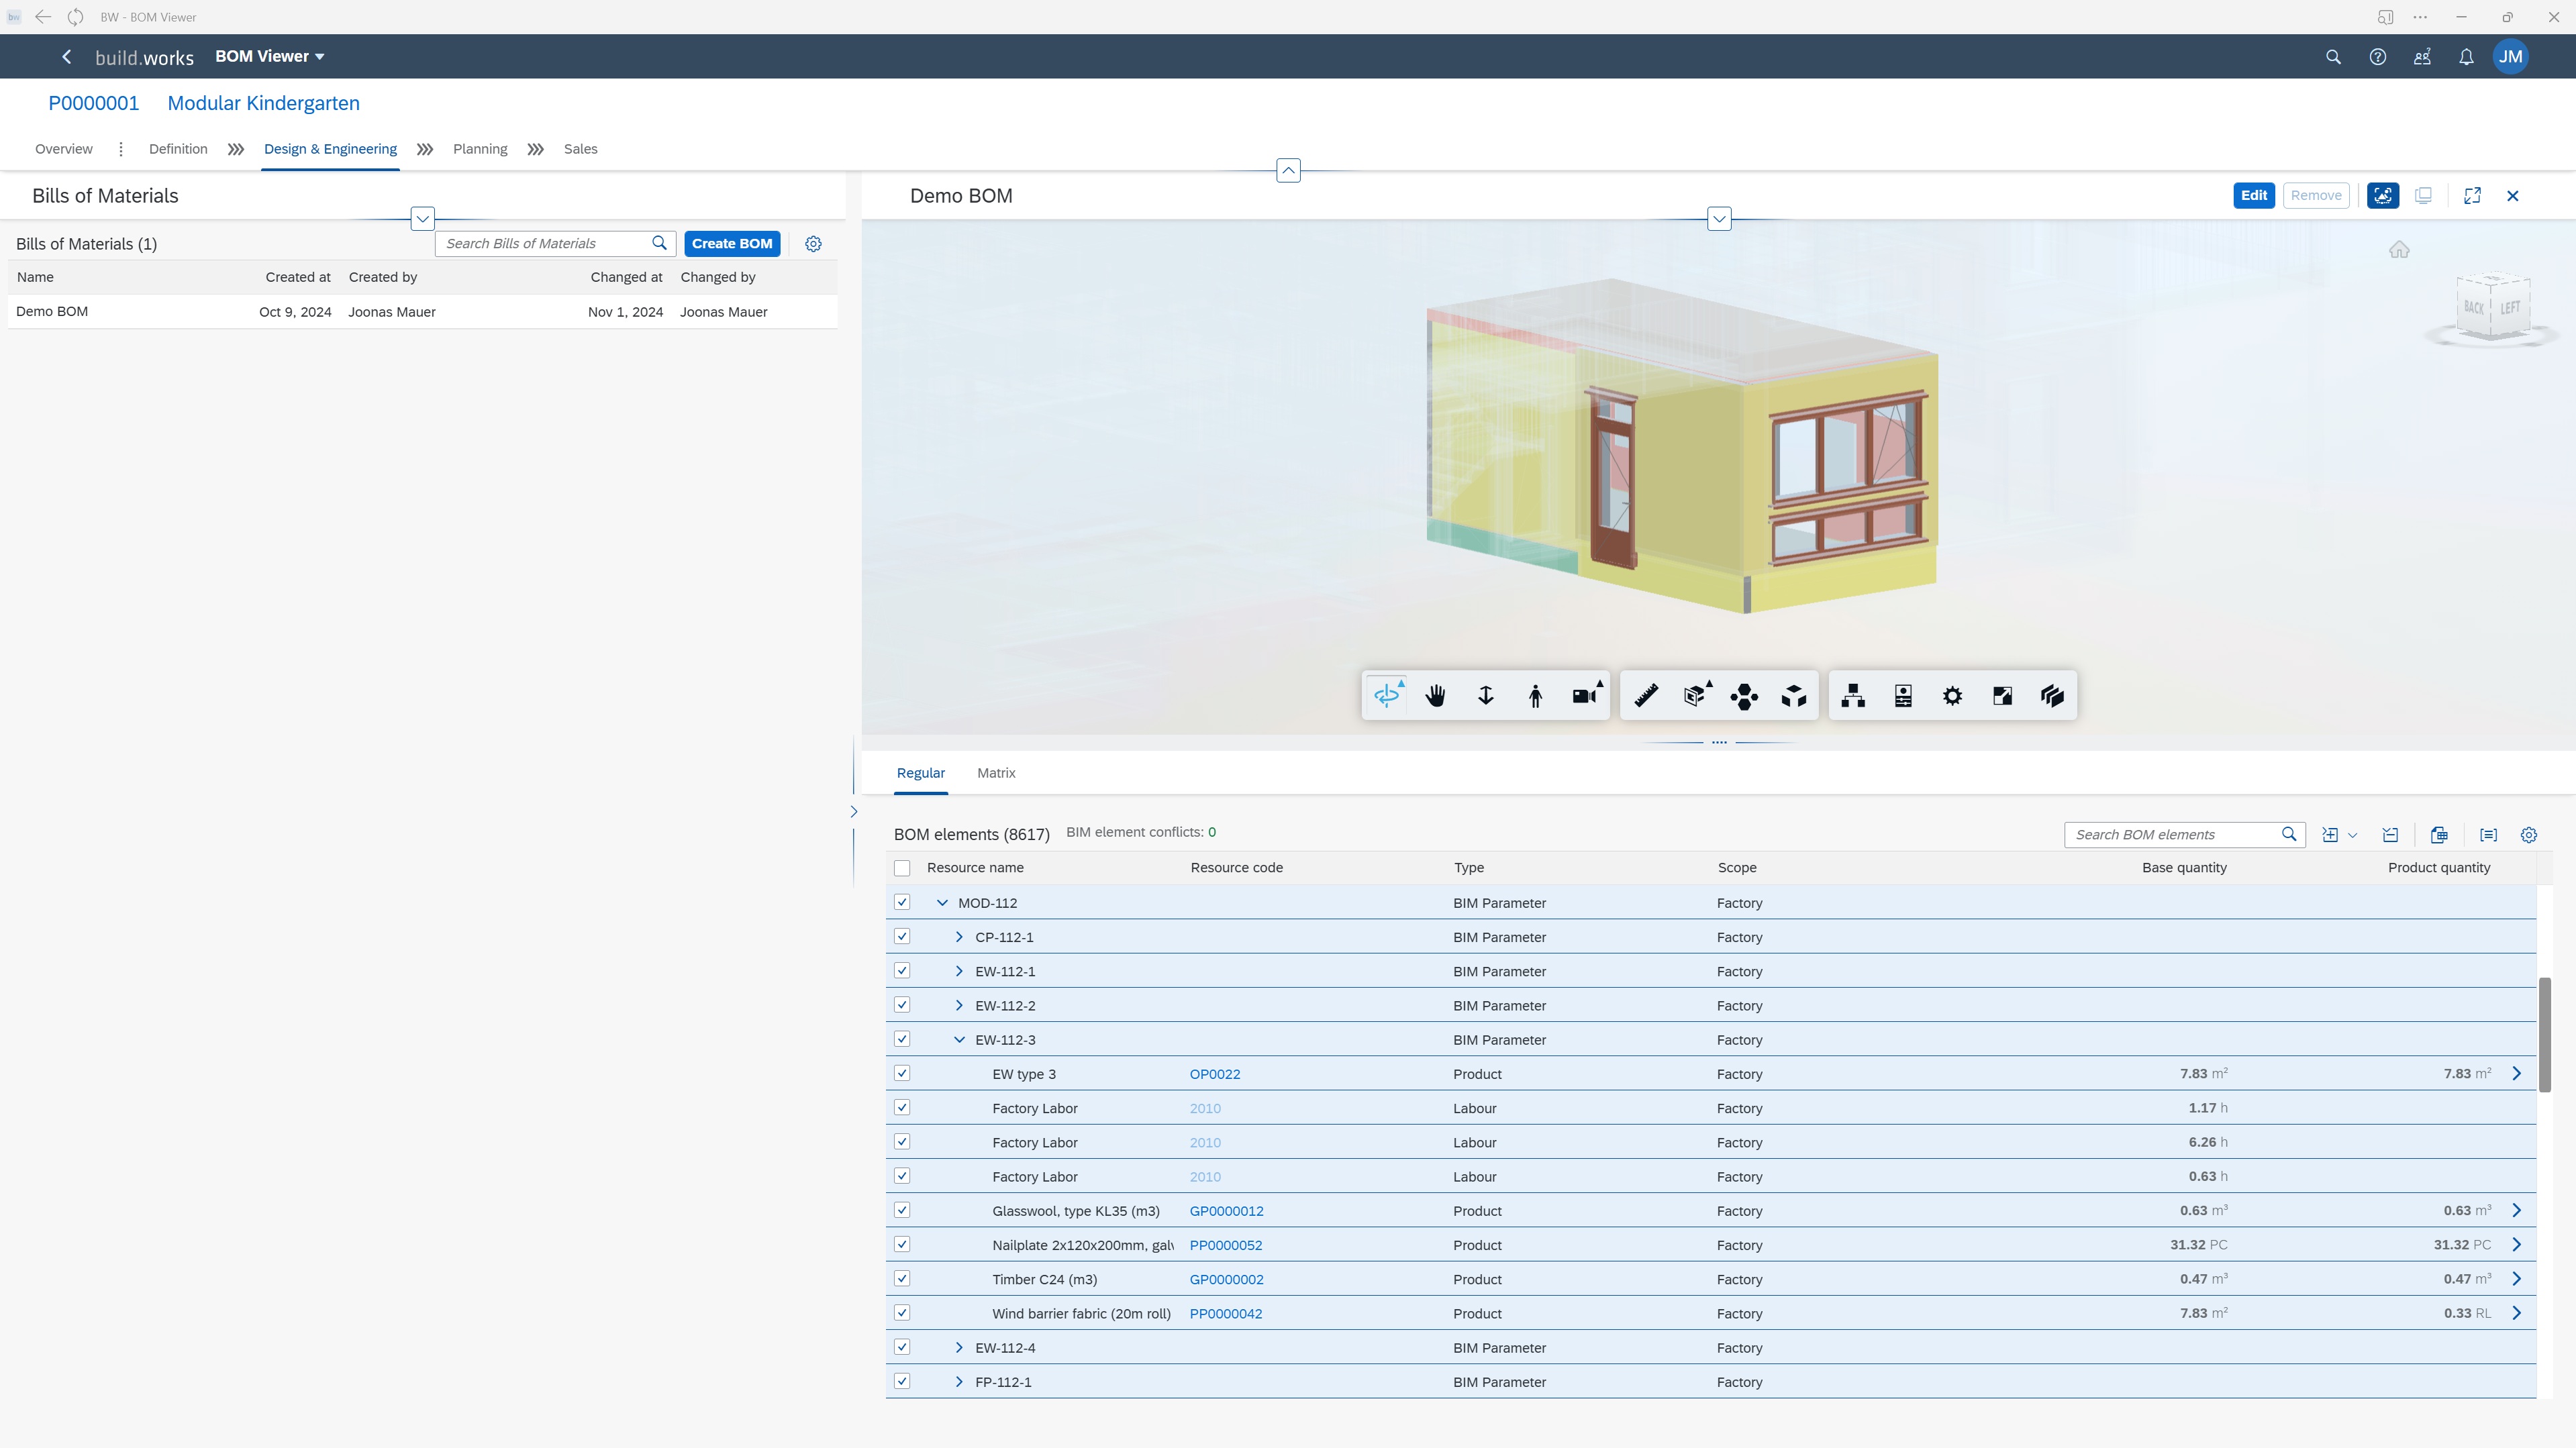This screenshot has width=2576, height=1448.
Task: Click the Camera interactions tool
Action: 1585,696
